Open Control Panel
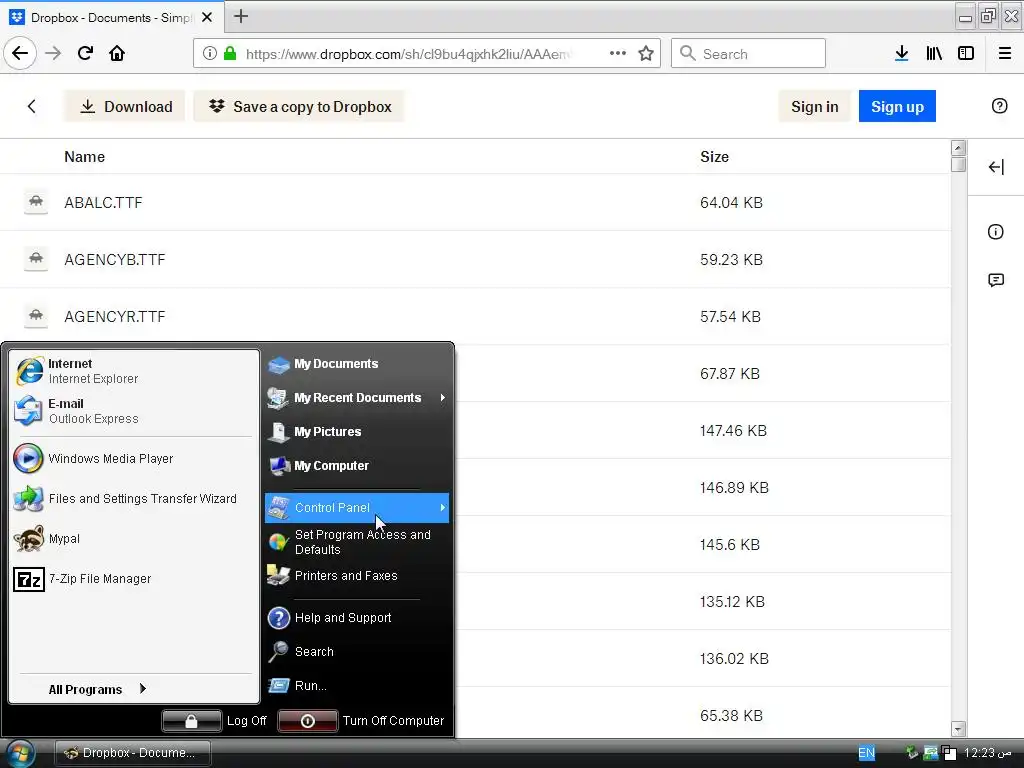 click(357, 507)
